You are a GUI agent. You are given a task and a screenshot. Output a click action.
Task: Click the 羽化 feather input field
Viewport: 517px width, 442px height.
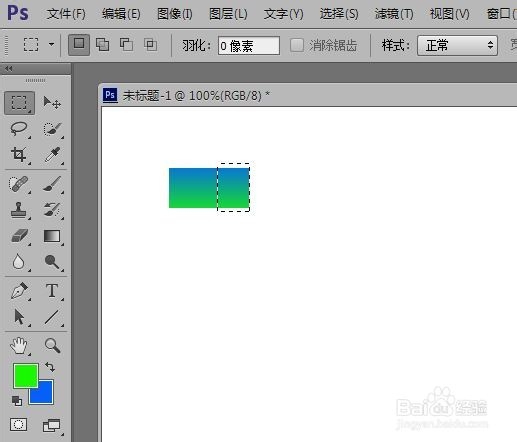point(249,45)
